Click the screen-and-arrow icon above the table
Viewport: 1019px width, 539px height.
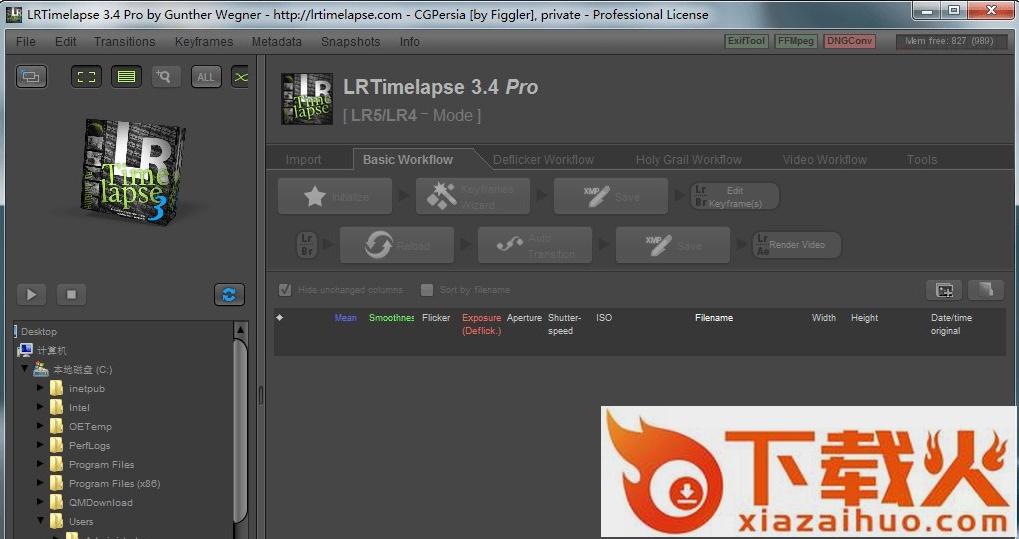pos(944,290)
